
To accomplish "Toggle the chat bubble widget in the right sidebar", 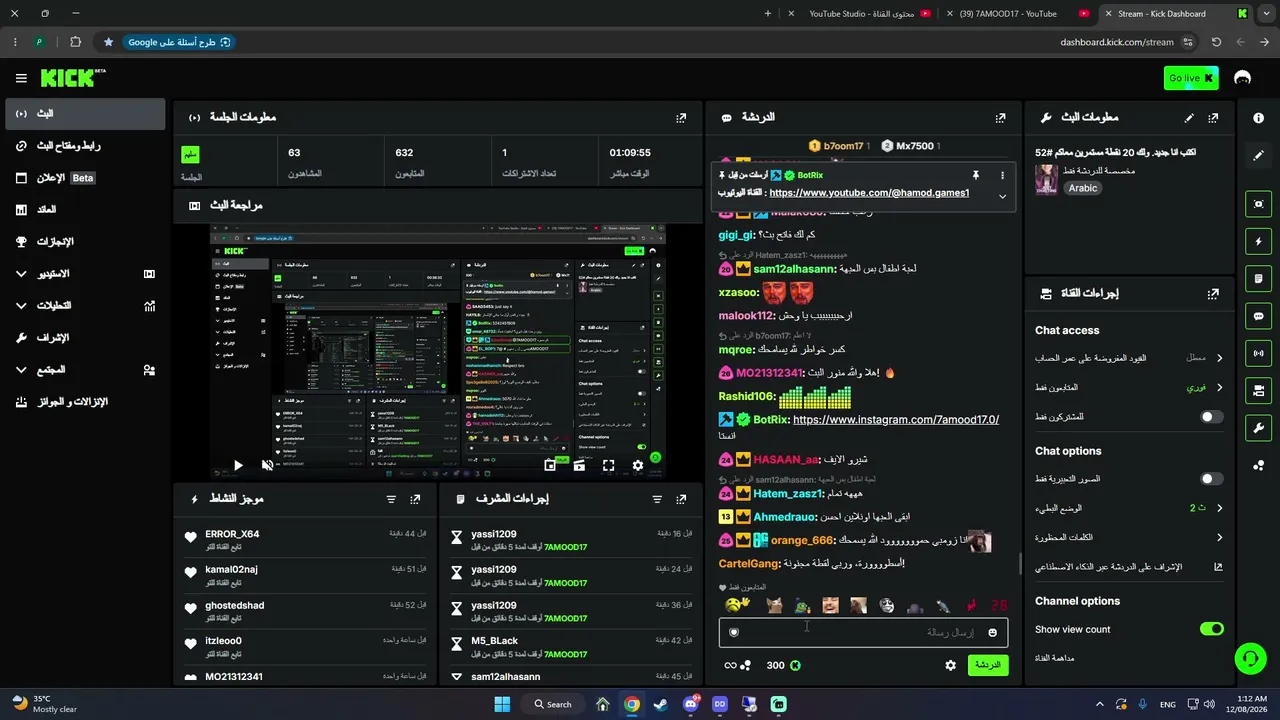I will 1259,316.
